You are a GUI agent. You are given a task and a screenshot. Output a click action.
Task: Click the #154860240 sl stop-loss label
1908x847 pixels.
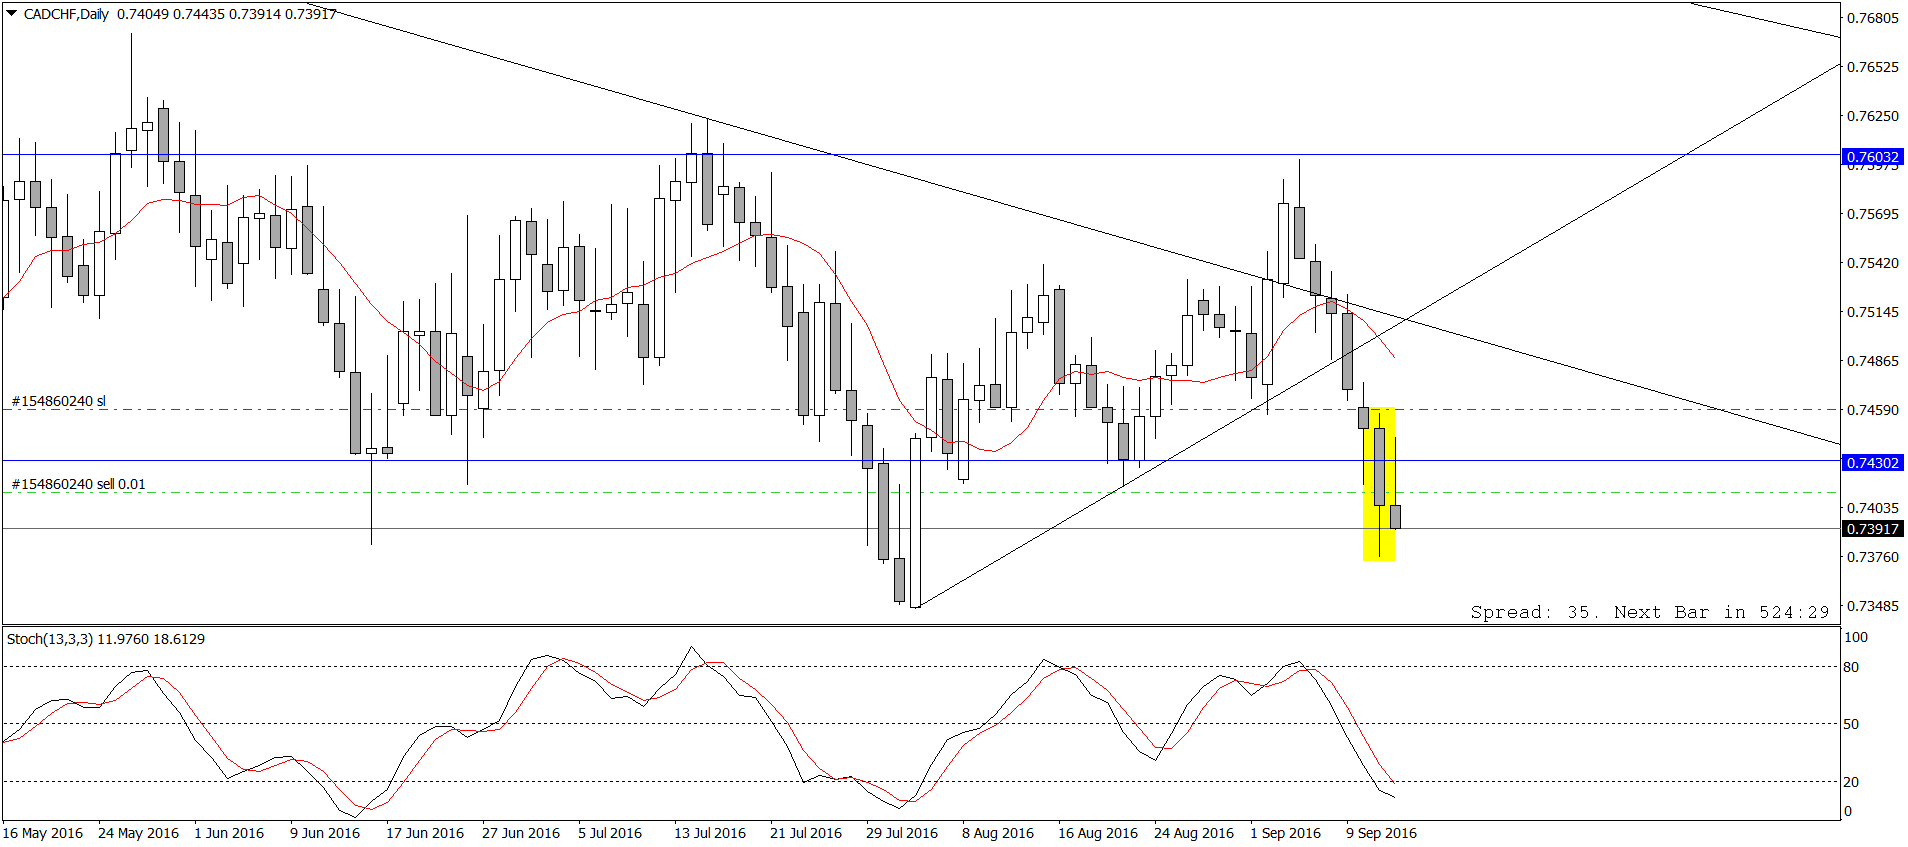pos(59,401)
